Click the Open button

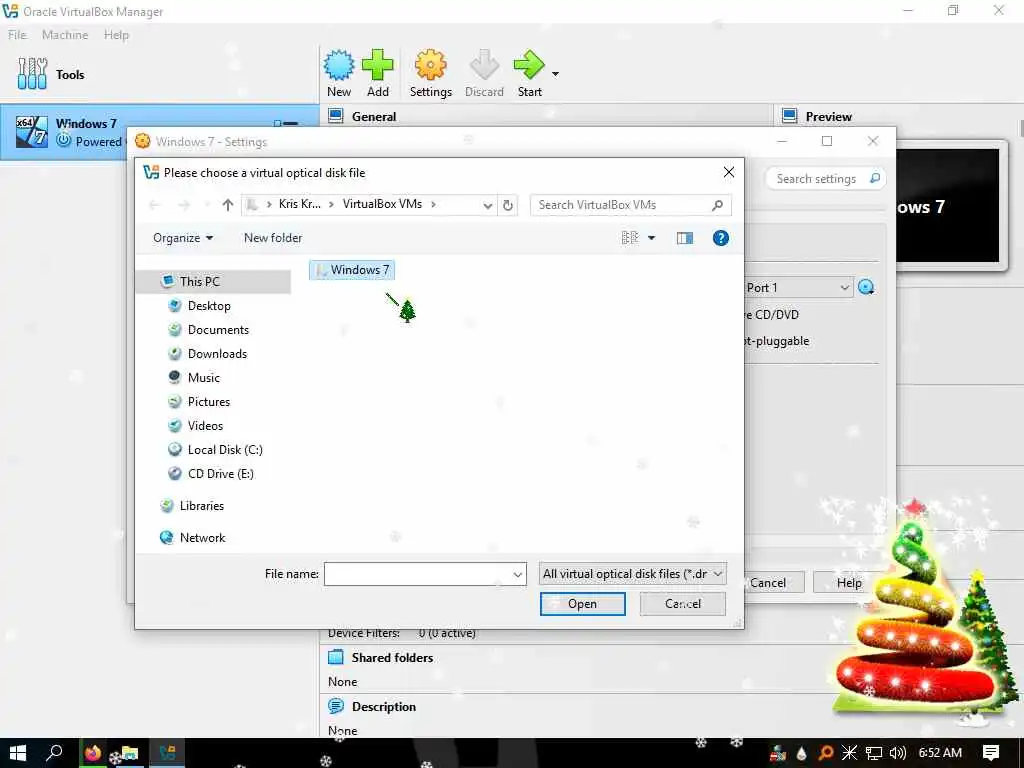click(583, 604)
